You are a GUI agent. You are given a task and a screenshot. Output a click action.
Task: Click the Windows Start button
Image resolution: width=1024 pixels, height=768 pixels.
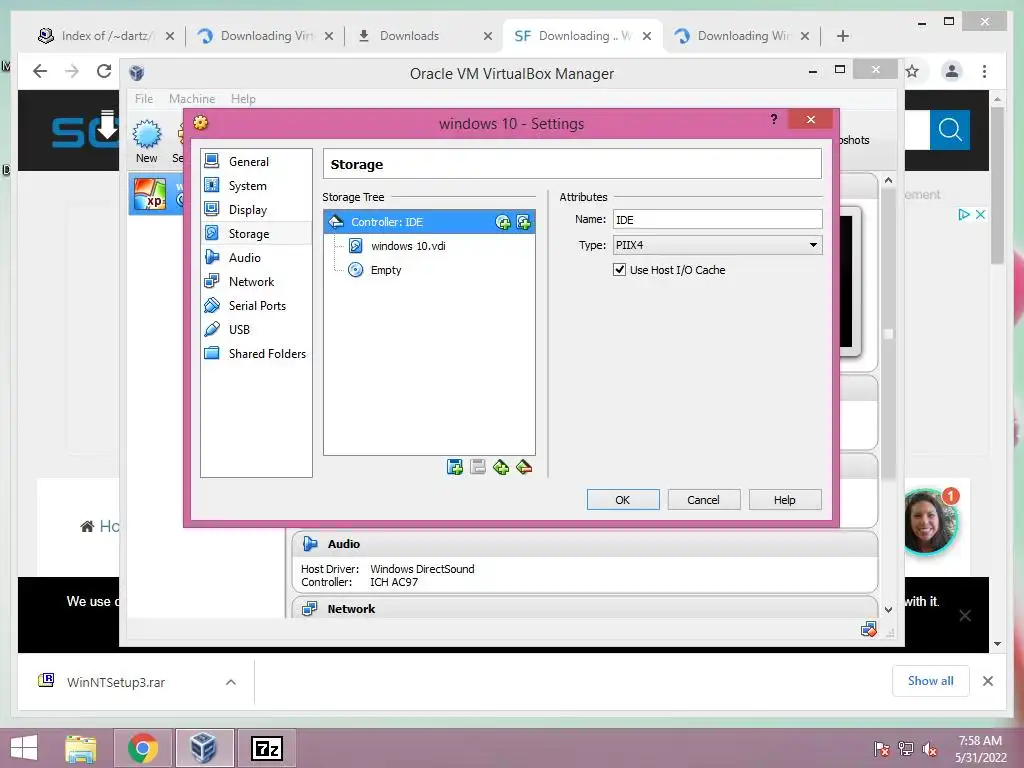click(24, 748)
